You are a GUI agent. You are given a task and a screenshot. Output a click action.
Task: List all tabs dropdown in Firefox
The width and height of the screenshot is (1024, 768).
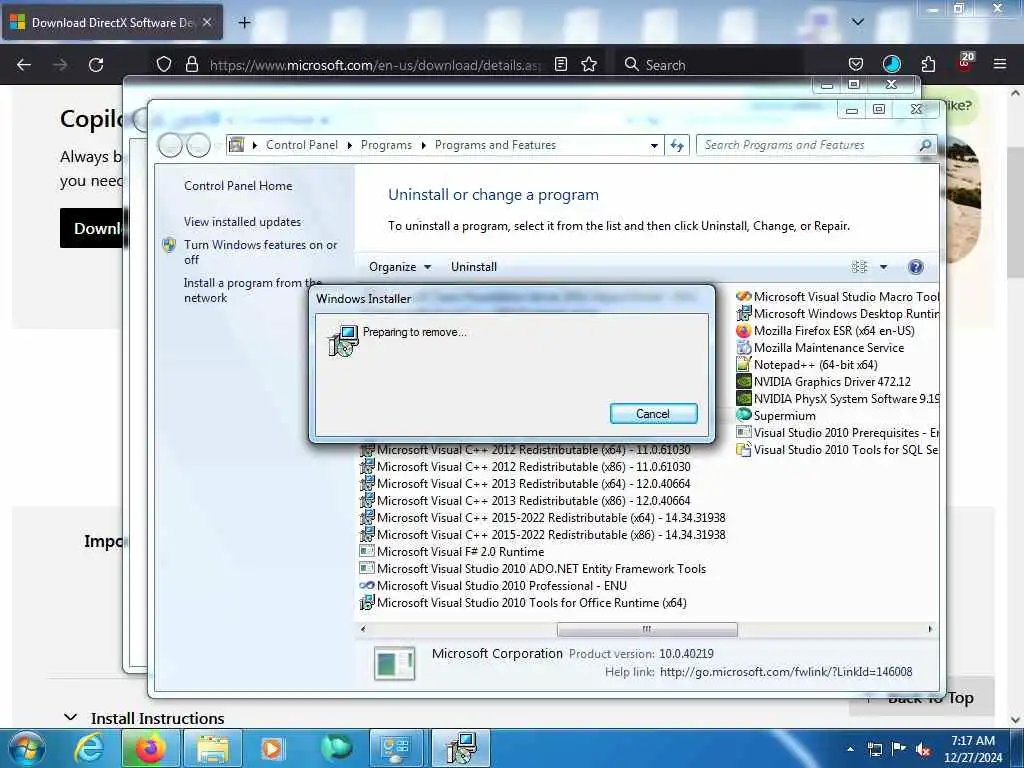[857, 22]
